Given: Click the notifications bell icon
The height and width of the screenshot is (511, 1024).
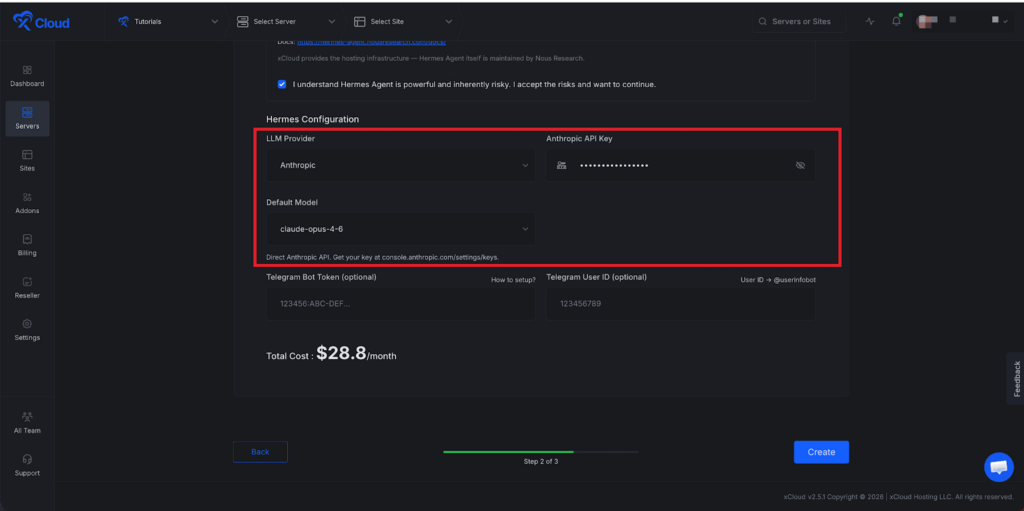Looking at the screenshot, I should (896, 21).
